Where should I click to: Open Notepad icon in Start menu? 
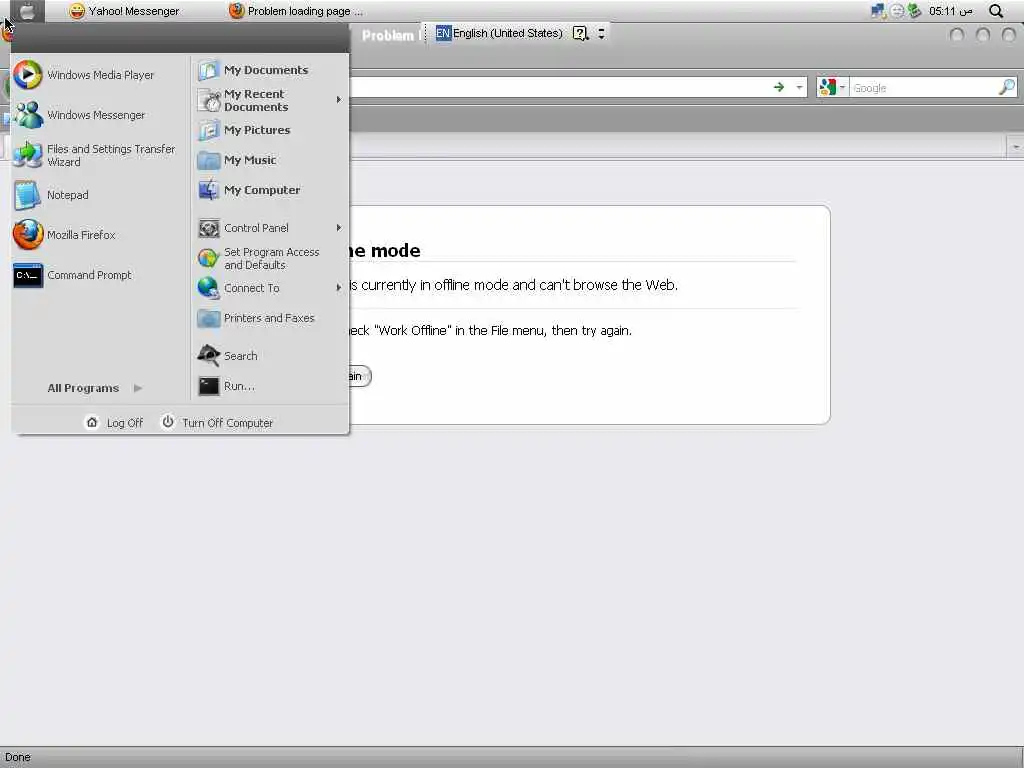pyautogui.click(x=27, y=195)
